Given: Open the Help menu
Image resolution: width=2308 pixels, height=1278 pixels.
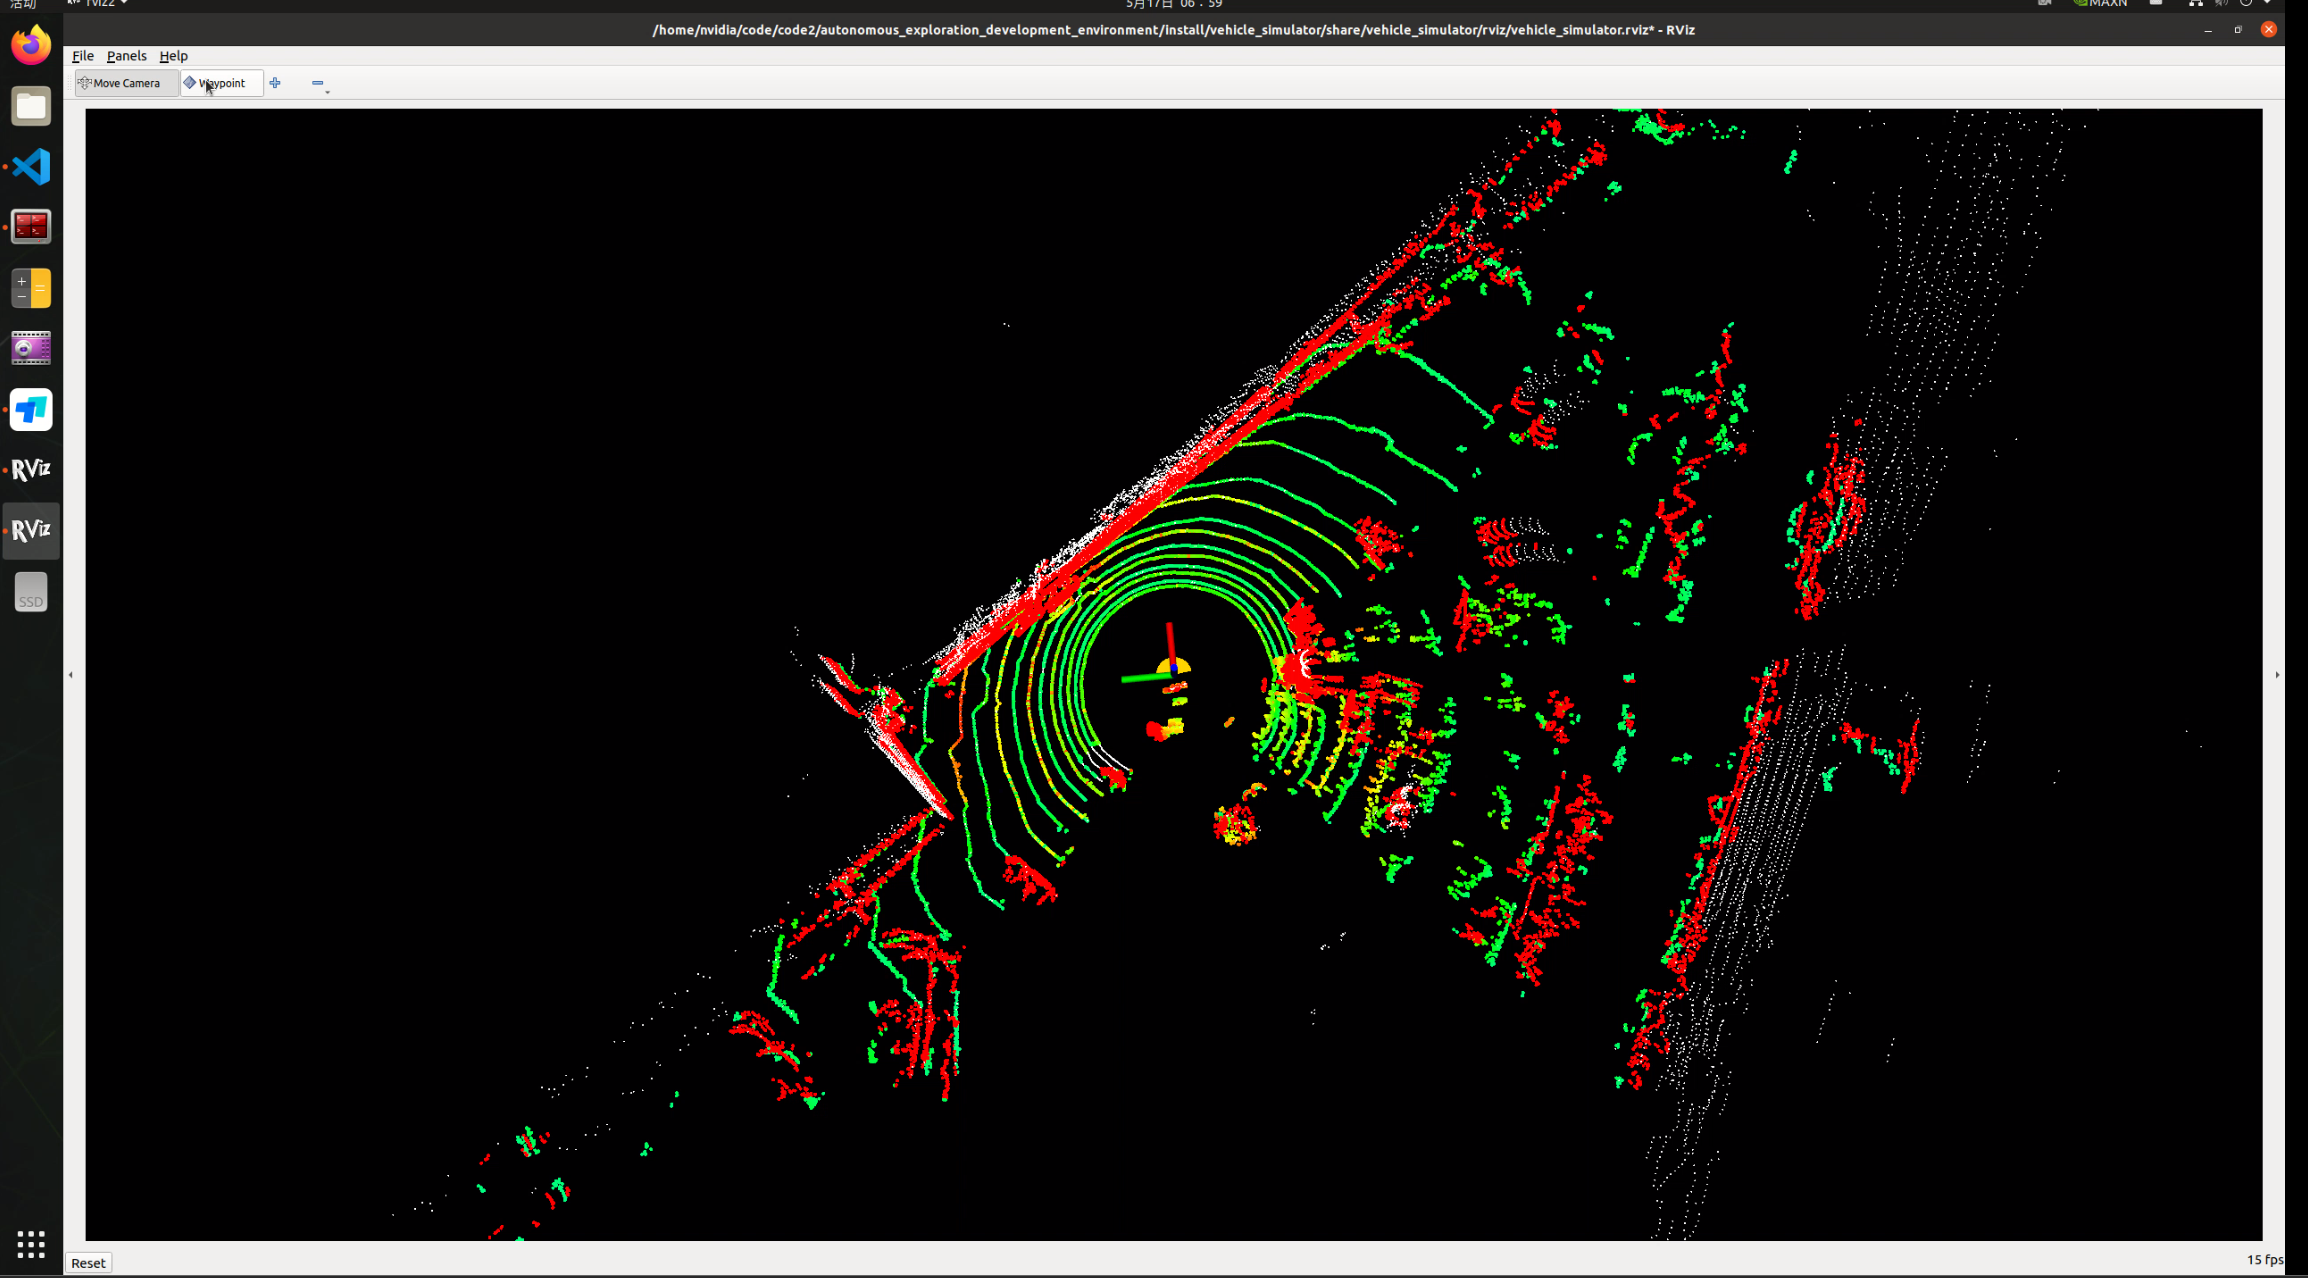Looking at the screenshot, I should coord(173,56).
